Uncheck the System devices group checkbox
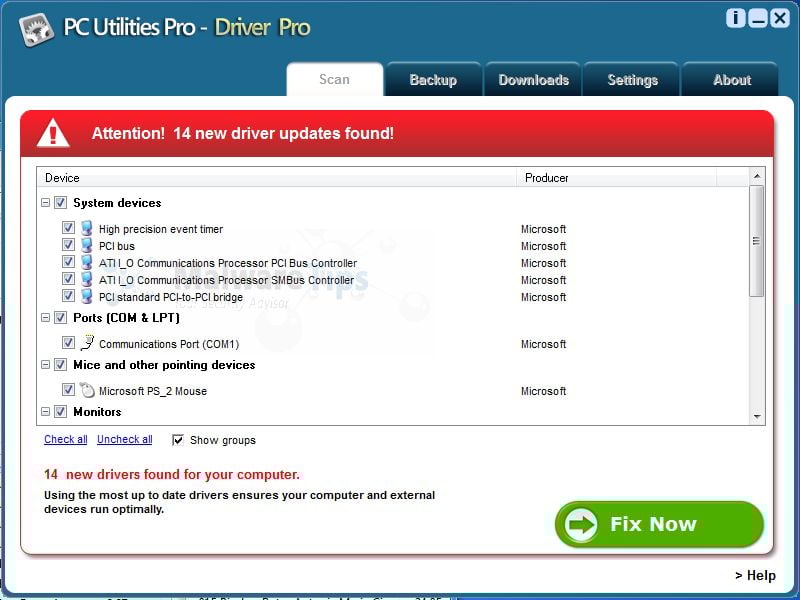800x600 pixels. click(x=61, y=203)
